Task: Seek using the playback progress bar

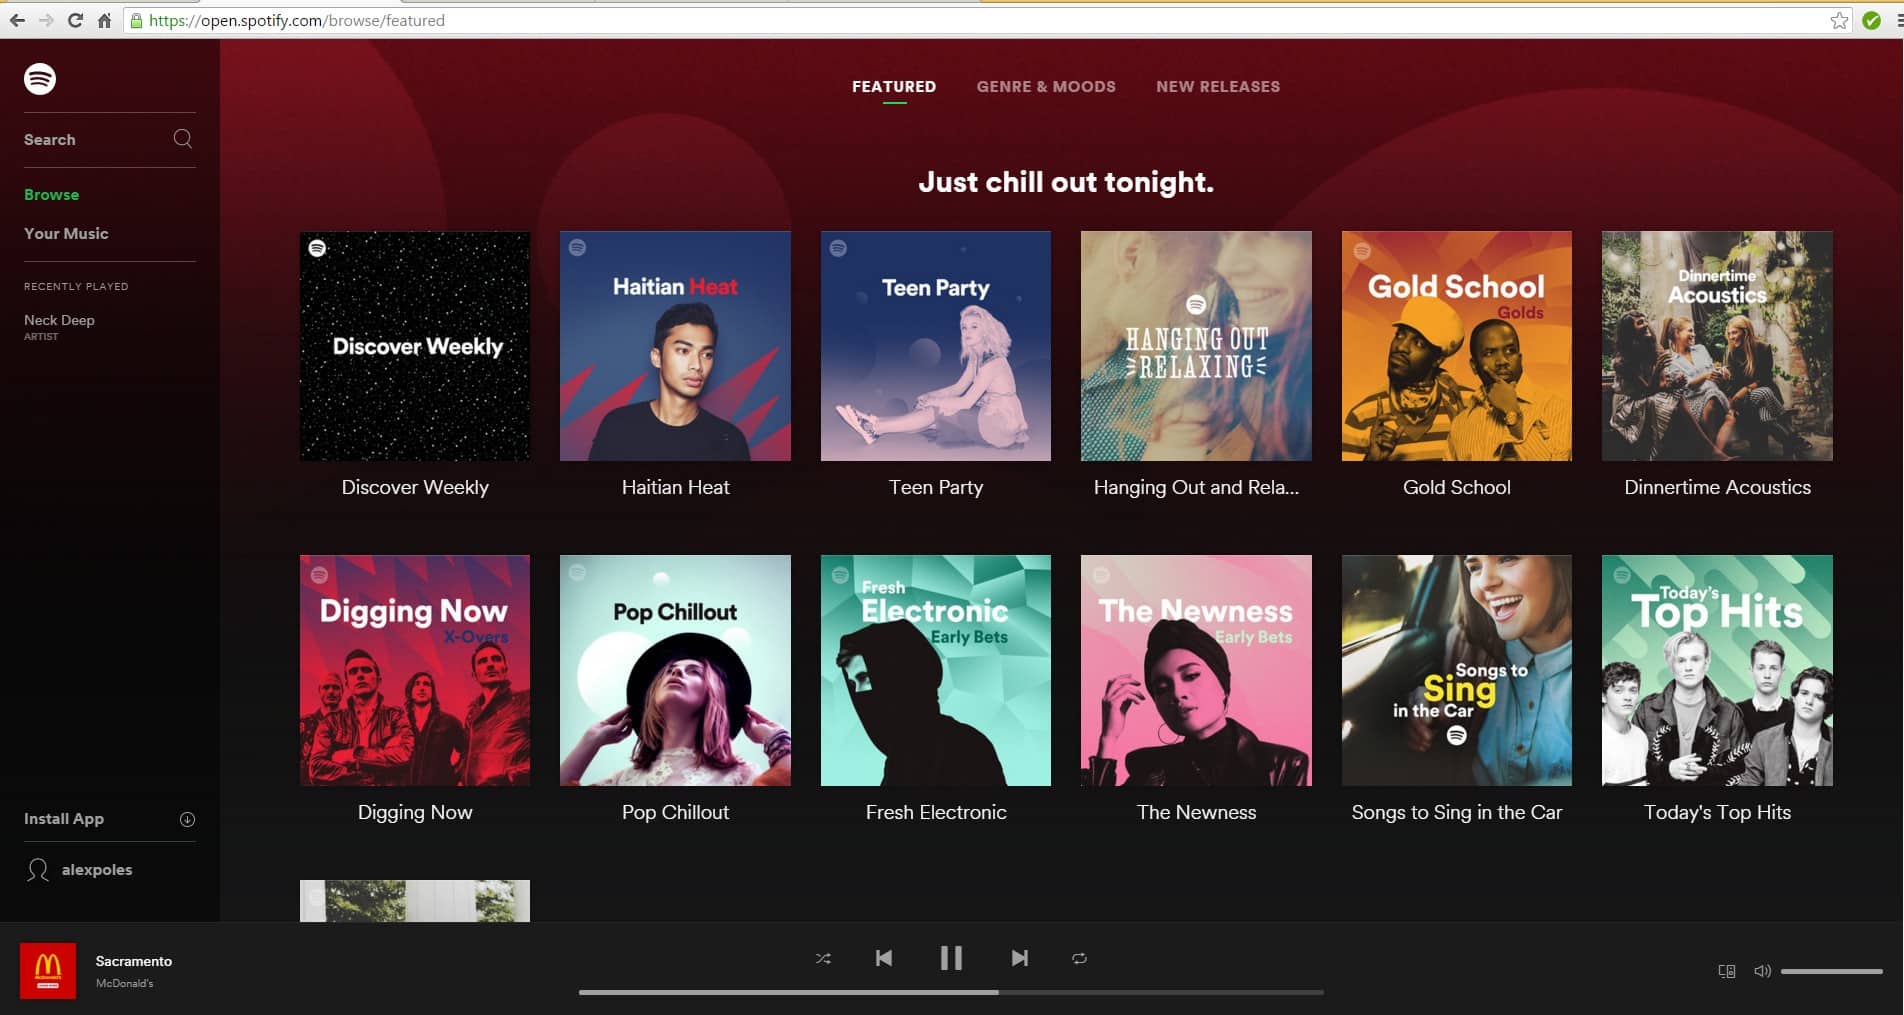Action: point(950,992)
